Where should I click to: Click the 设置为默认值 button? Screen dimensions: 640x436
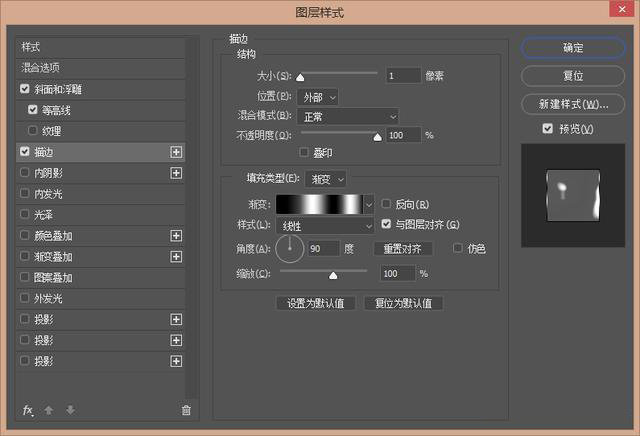pos(316,303)
